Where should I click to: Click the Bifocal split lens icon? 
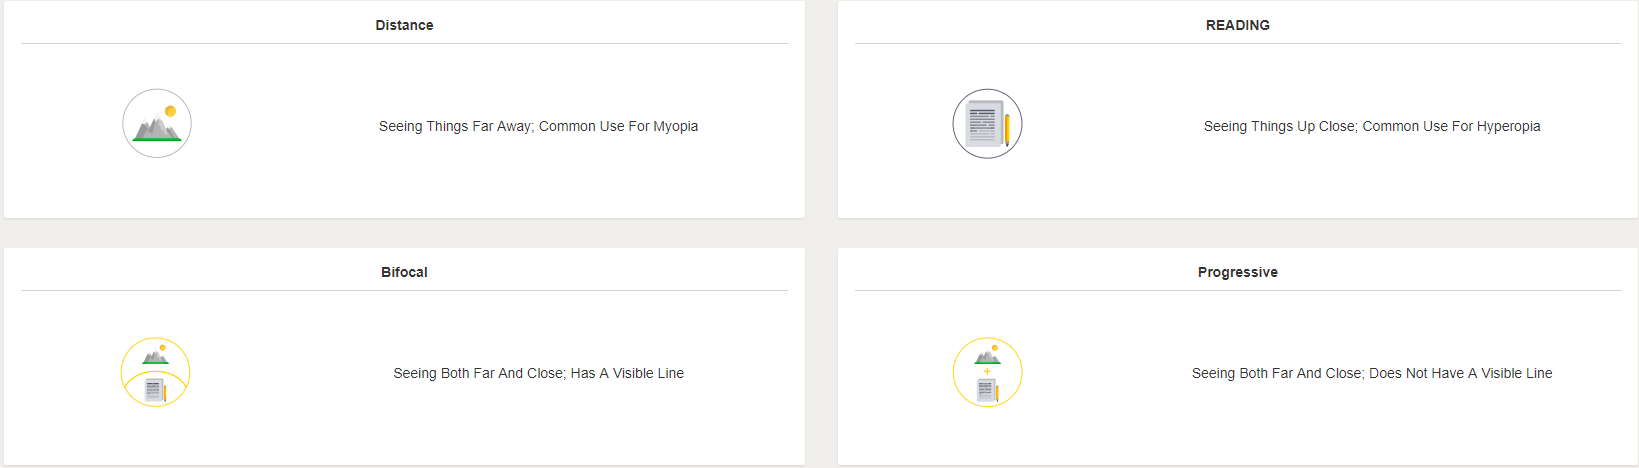[156, 372]
